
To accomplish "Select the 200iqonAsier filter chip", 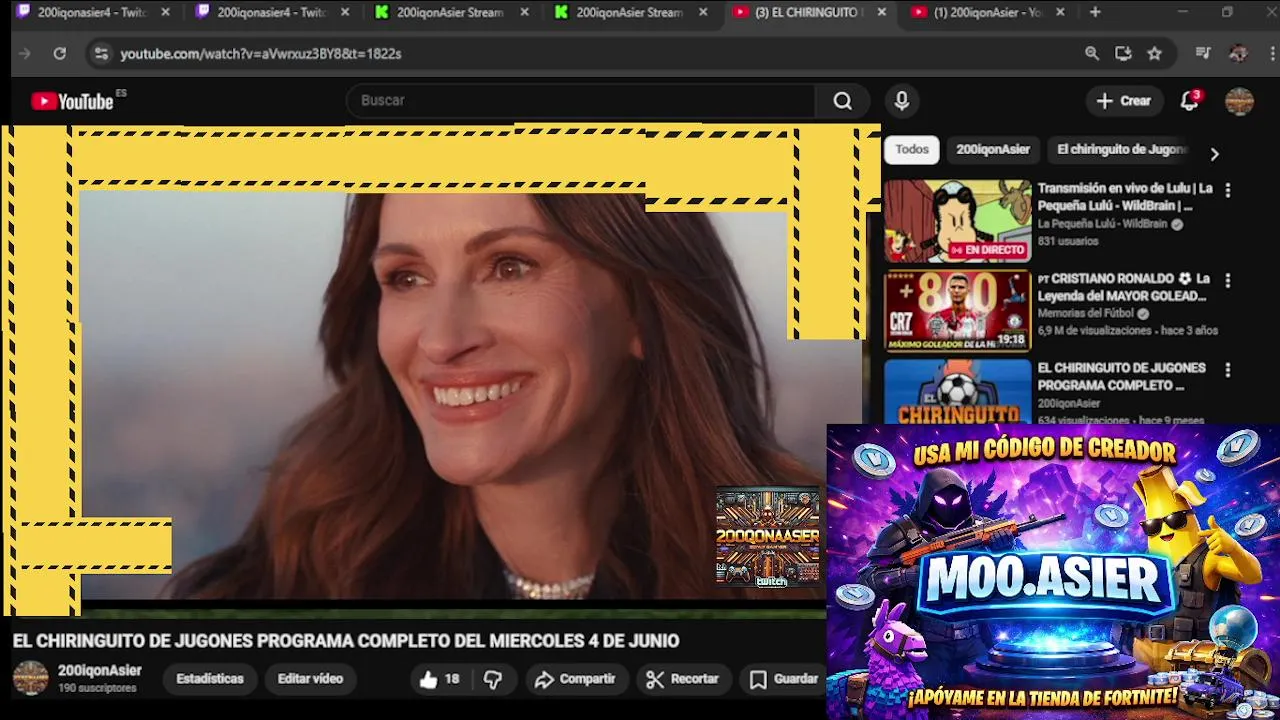I will pyautogui.click(x=992, y=149).
